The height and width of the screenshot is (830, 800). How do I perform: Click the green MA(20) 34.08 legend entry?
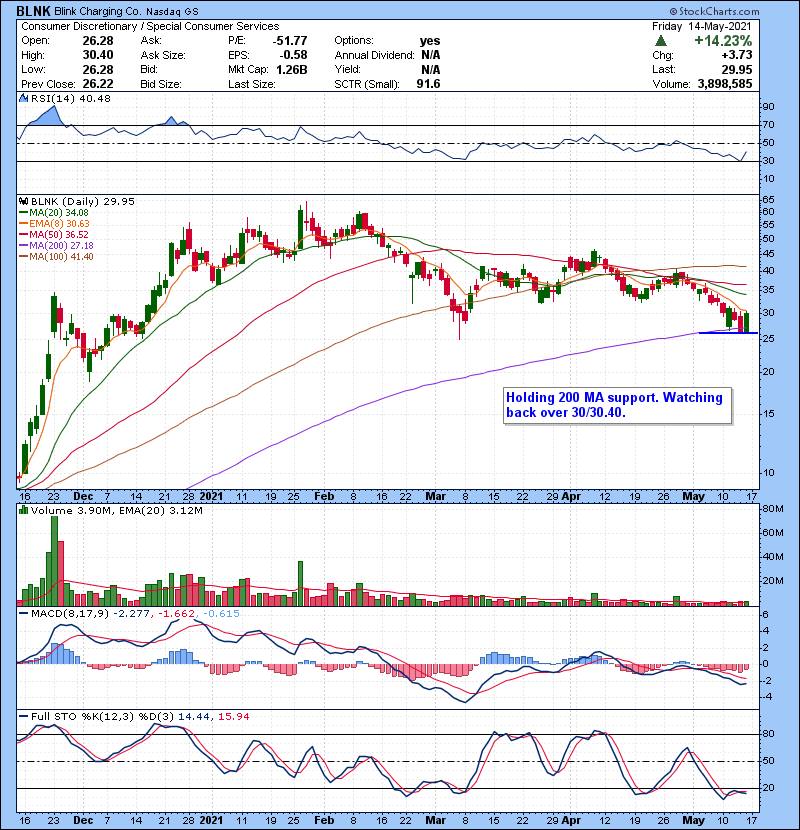click(x=55, y=213)
